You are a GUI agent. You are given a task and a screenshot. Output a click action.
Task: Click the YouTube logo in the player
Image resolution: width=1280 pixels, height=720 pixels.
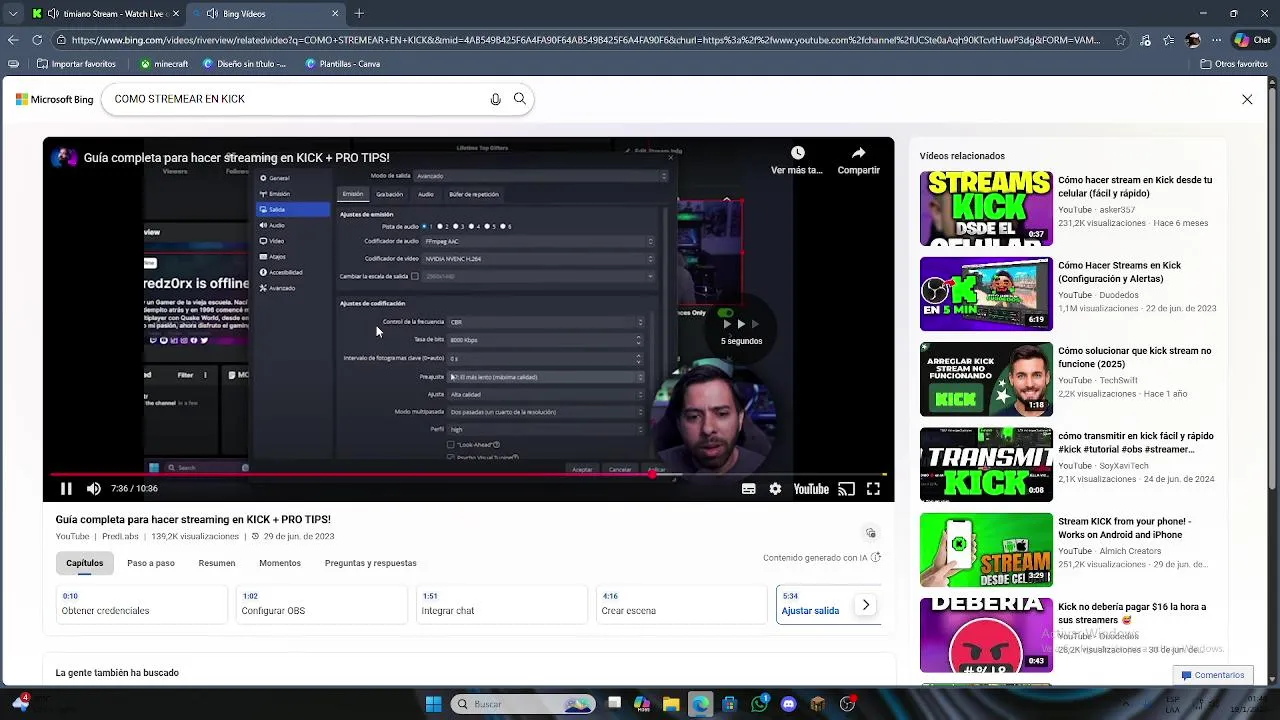[x=811, y=489]
